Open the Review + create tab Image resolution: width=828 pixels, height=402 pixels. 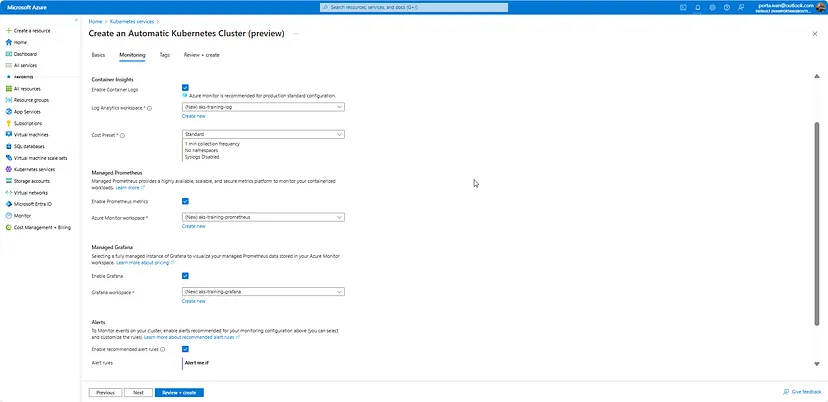pyautogui.click(x=201, y=55)
